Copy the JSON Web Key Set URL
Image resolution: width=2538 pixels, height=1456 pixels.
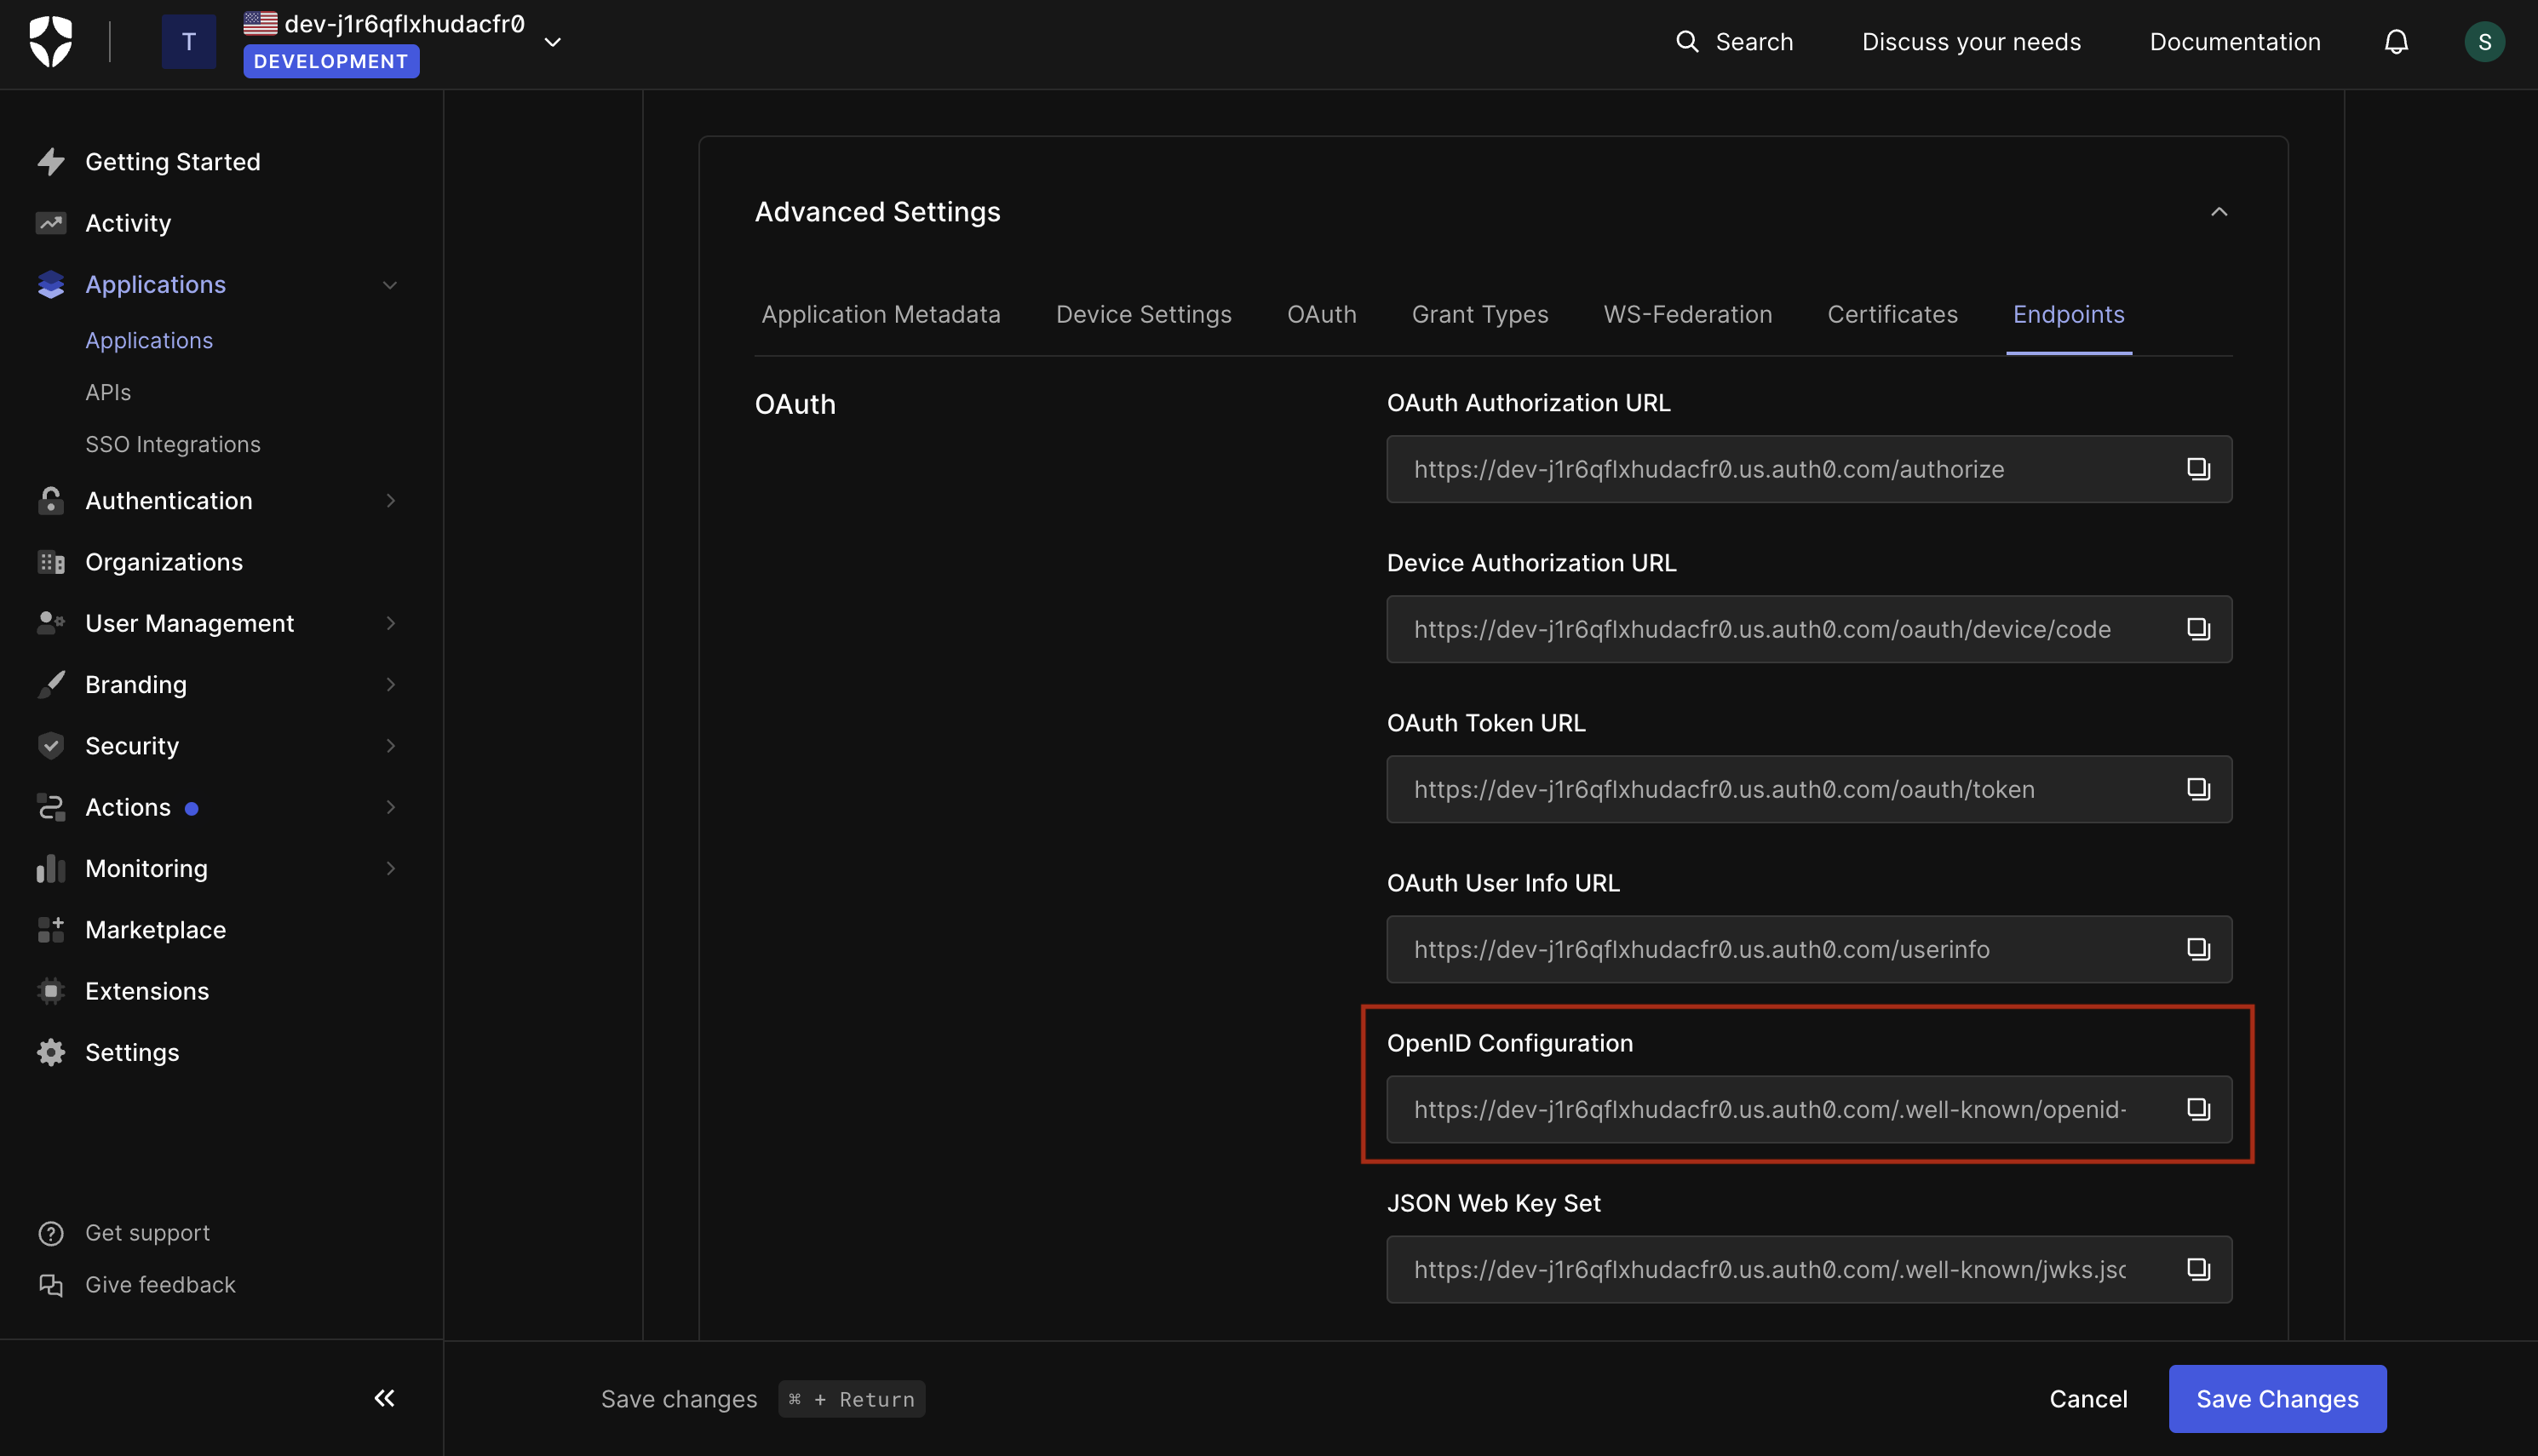[x=2198, y=1269]
